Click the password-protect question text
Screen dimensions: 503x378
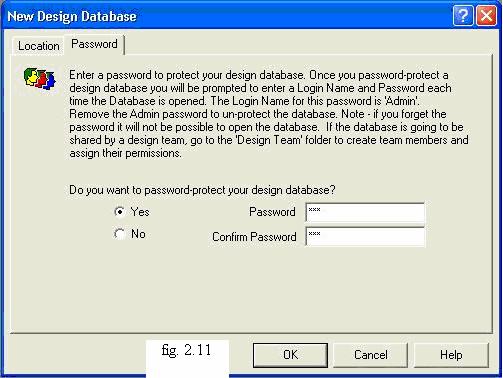(202, 190)
